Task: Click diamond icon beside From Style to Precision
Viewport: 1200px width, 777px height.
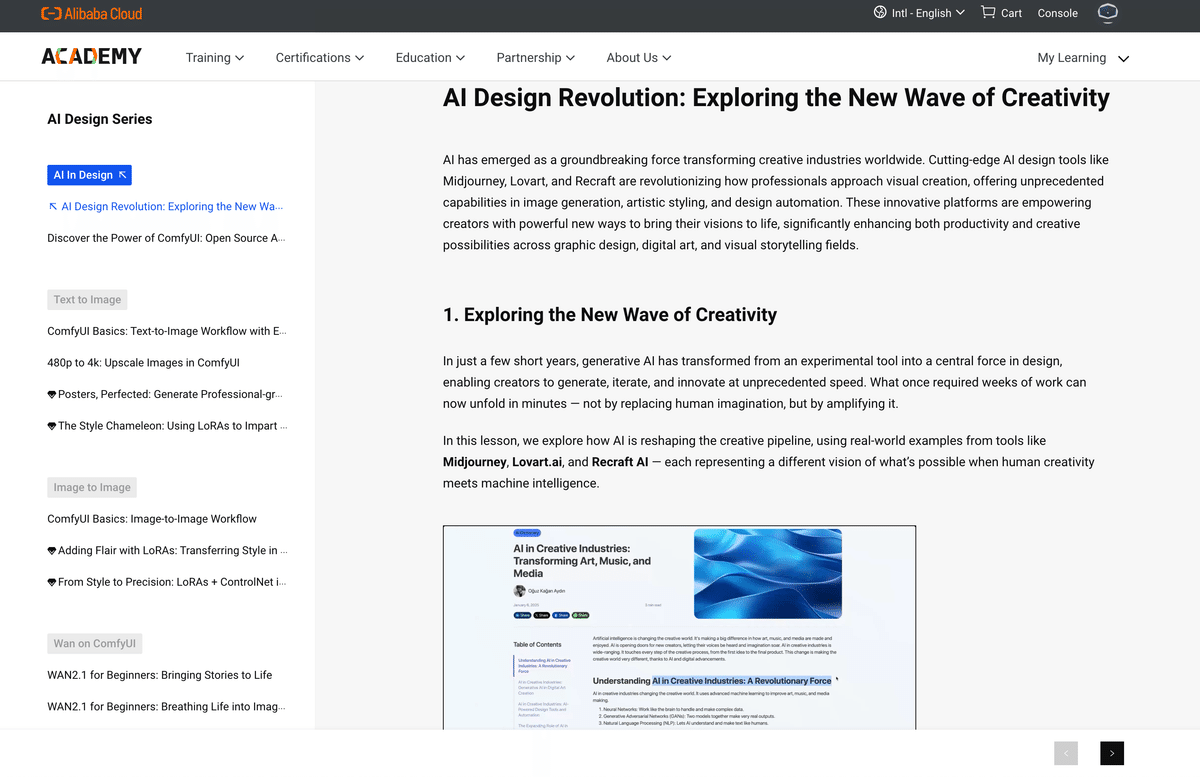Action: click(x=52, y=582)
